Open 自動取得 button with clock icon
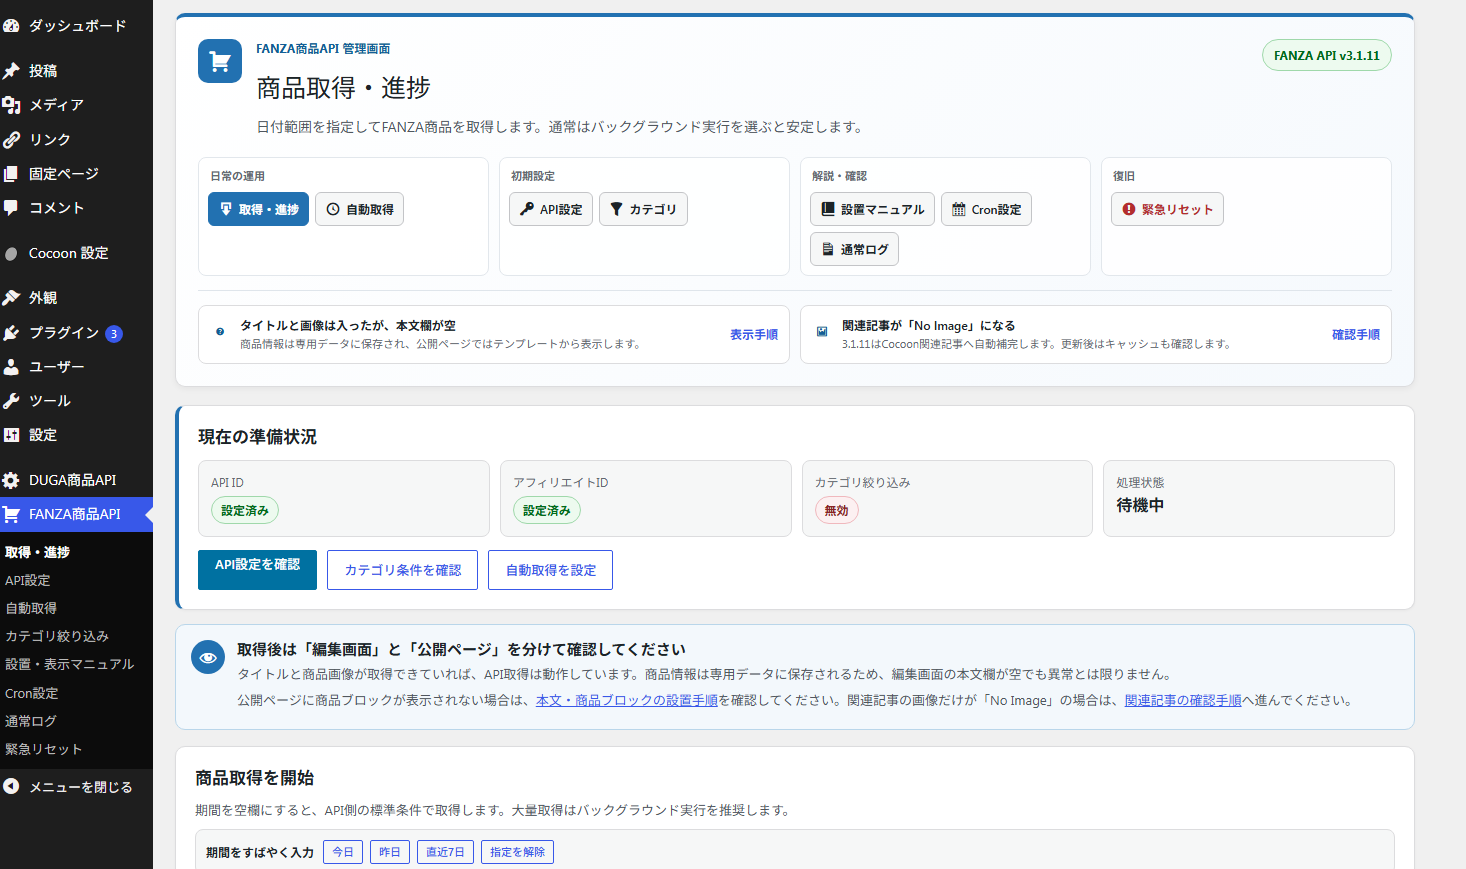 point(360,209)
